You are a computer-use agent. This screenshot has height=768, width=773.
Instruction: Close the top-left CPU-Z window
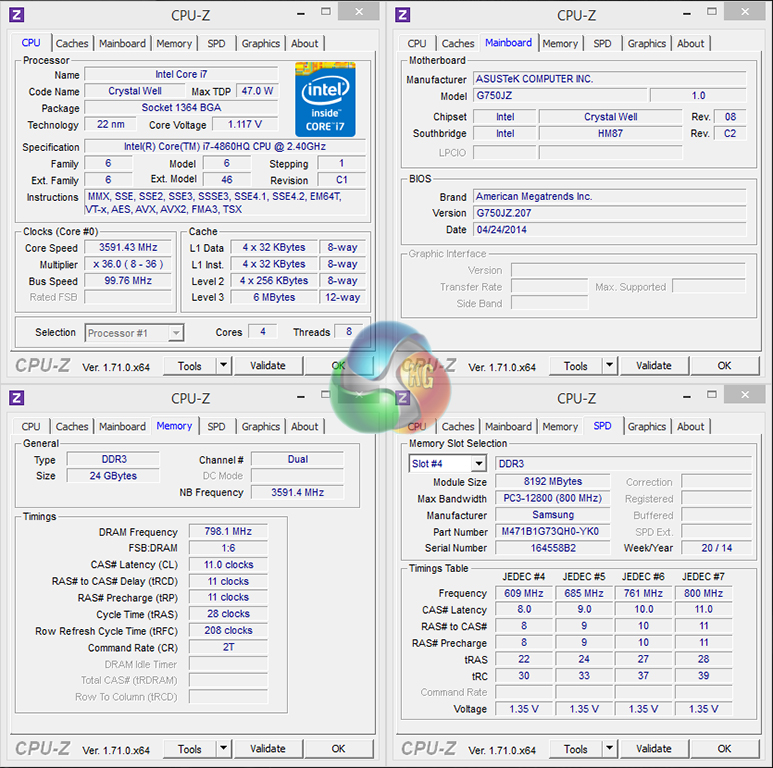click(x=358, y=12)
